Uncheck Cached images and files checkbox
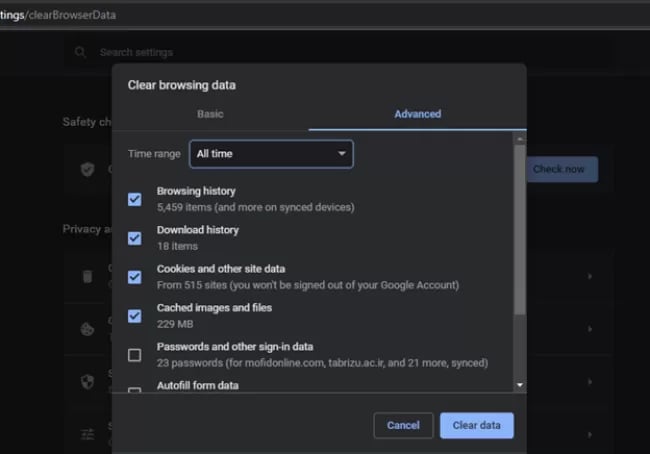Viewport: 650px width, 454px height. coord(134,316)
